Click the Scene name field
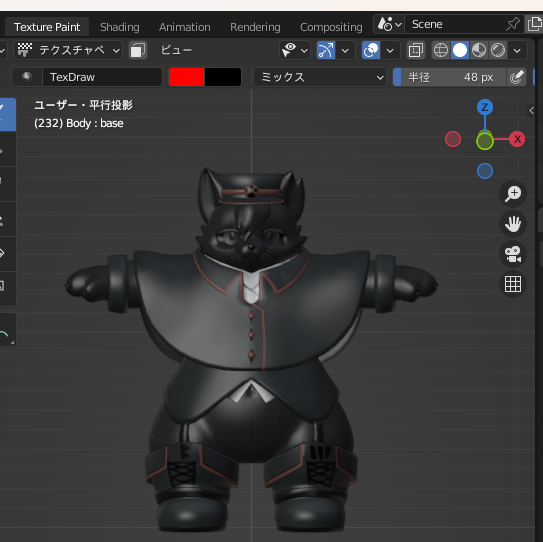This screenshot has width=543, height=542. tap(455, 24)
